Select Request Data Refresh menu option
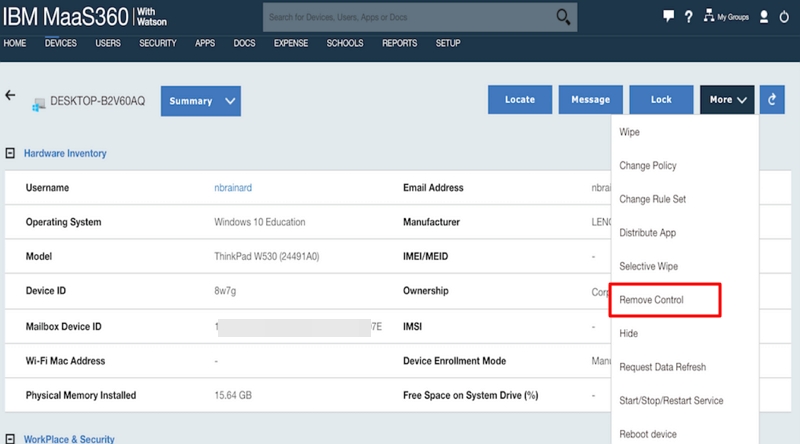Image resolution: width=800 pixels, height=444 pixels. pos(662,367)
